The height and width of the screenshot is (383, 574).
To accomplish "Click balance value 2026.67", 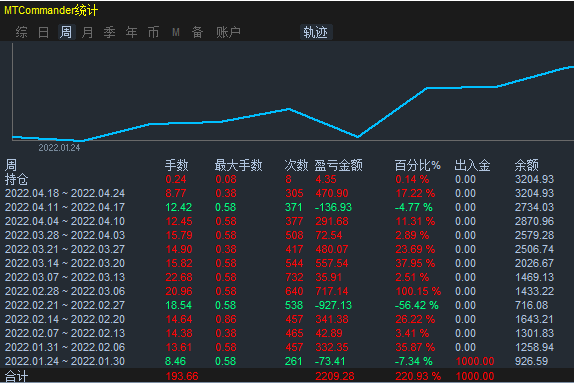I will (534, 263).
